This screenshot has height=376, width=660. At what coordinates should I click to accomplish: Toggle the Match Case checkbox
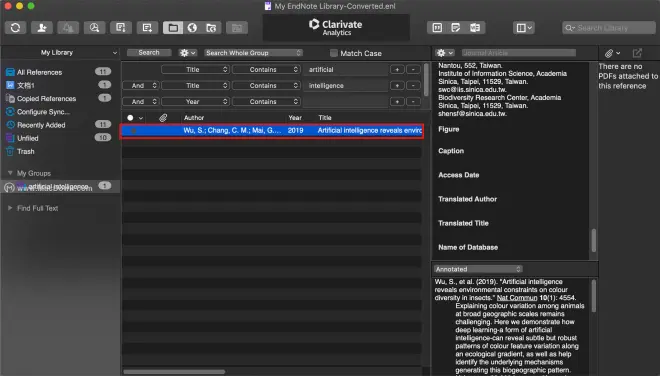click(334, 53)
